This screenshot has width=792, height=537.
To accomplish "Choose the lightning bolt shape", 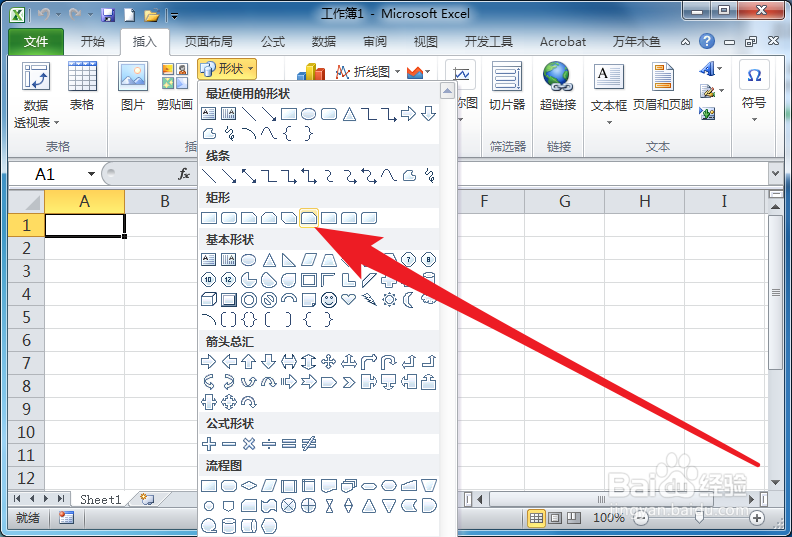I will point(369,300).
